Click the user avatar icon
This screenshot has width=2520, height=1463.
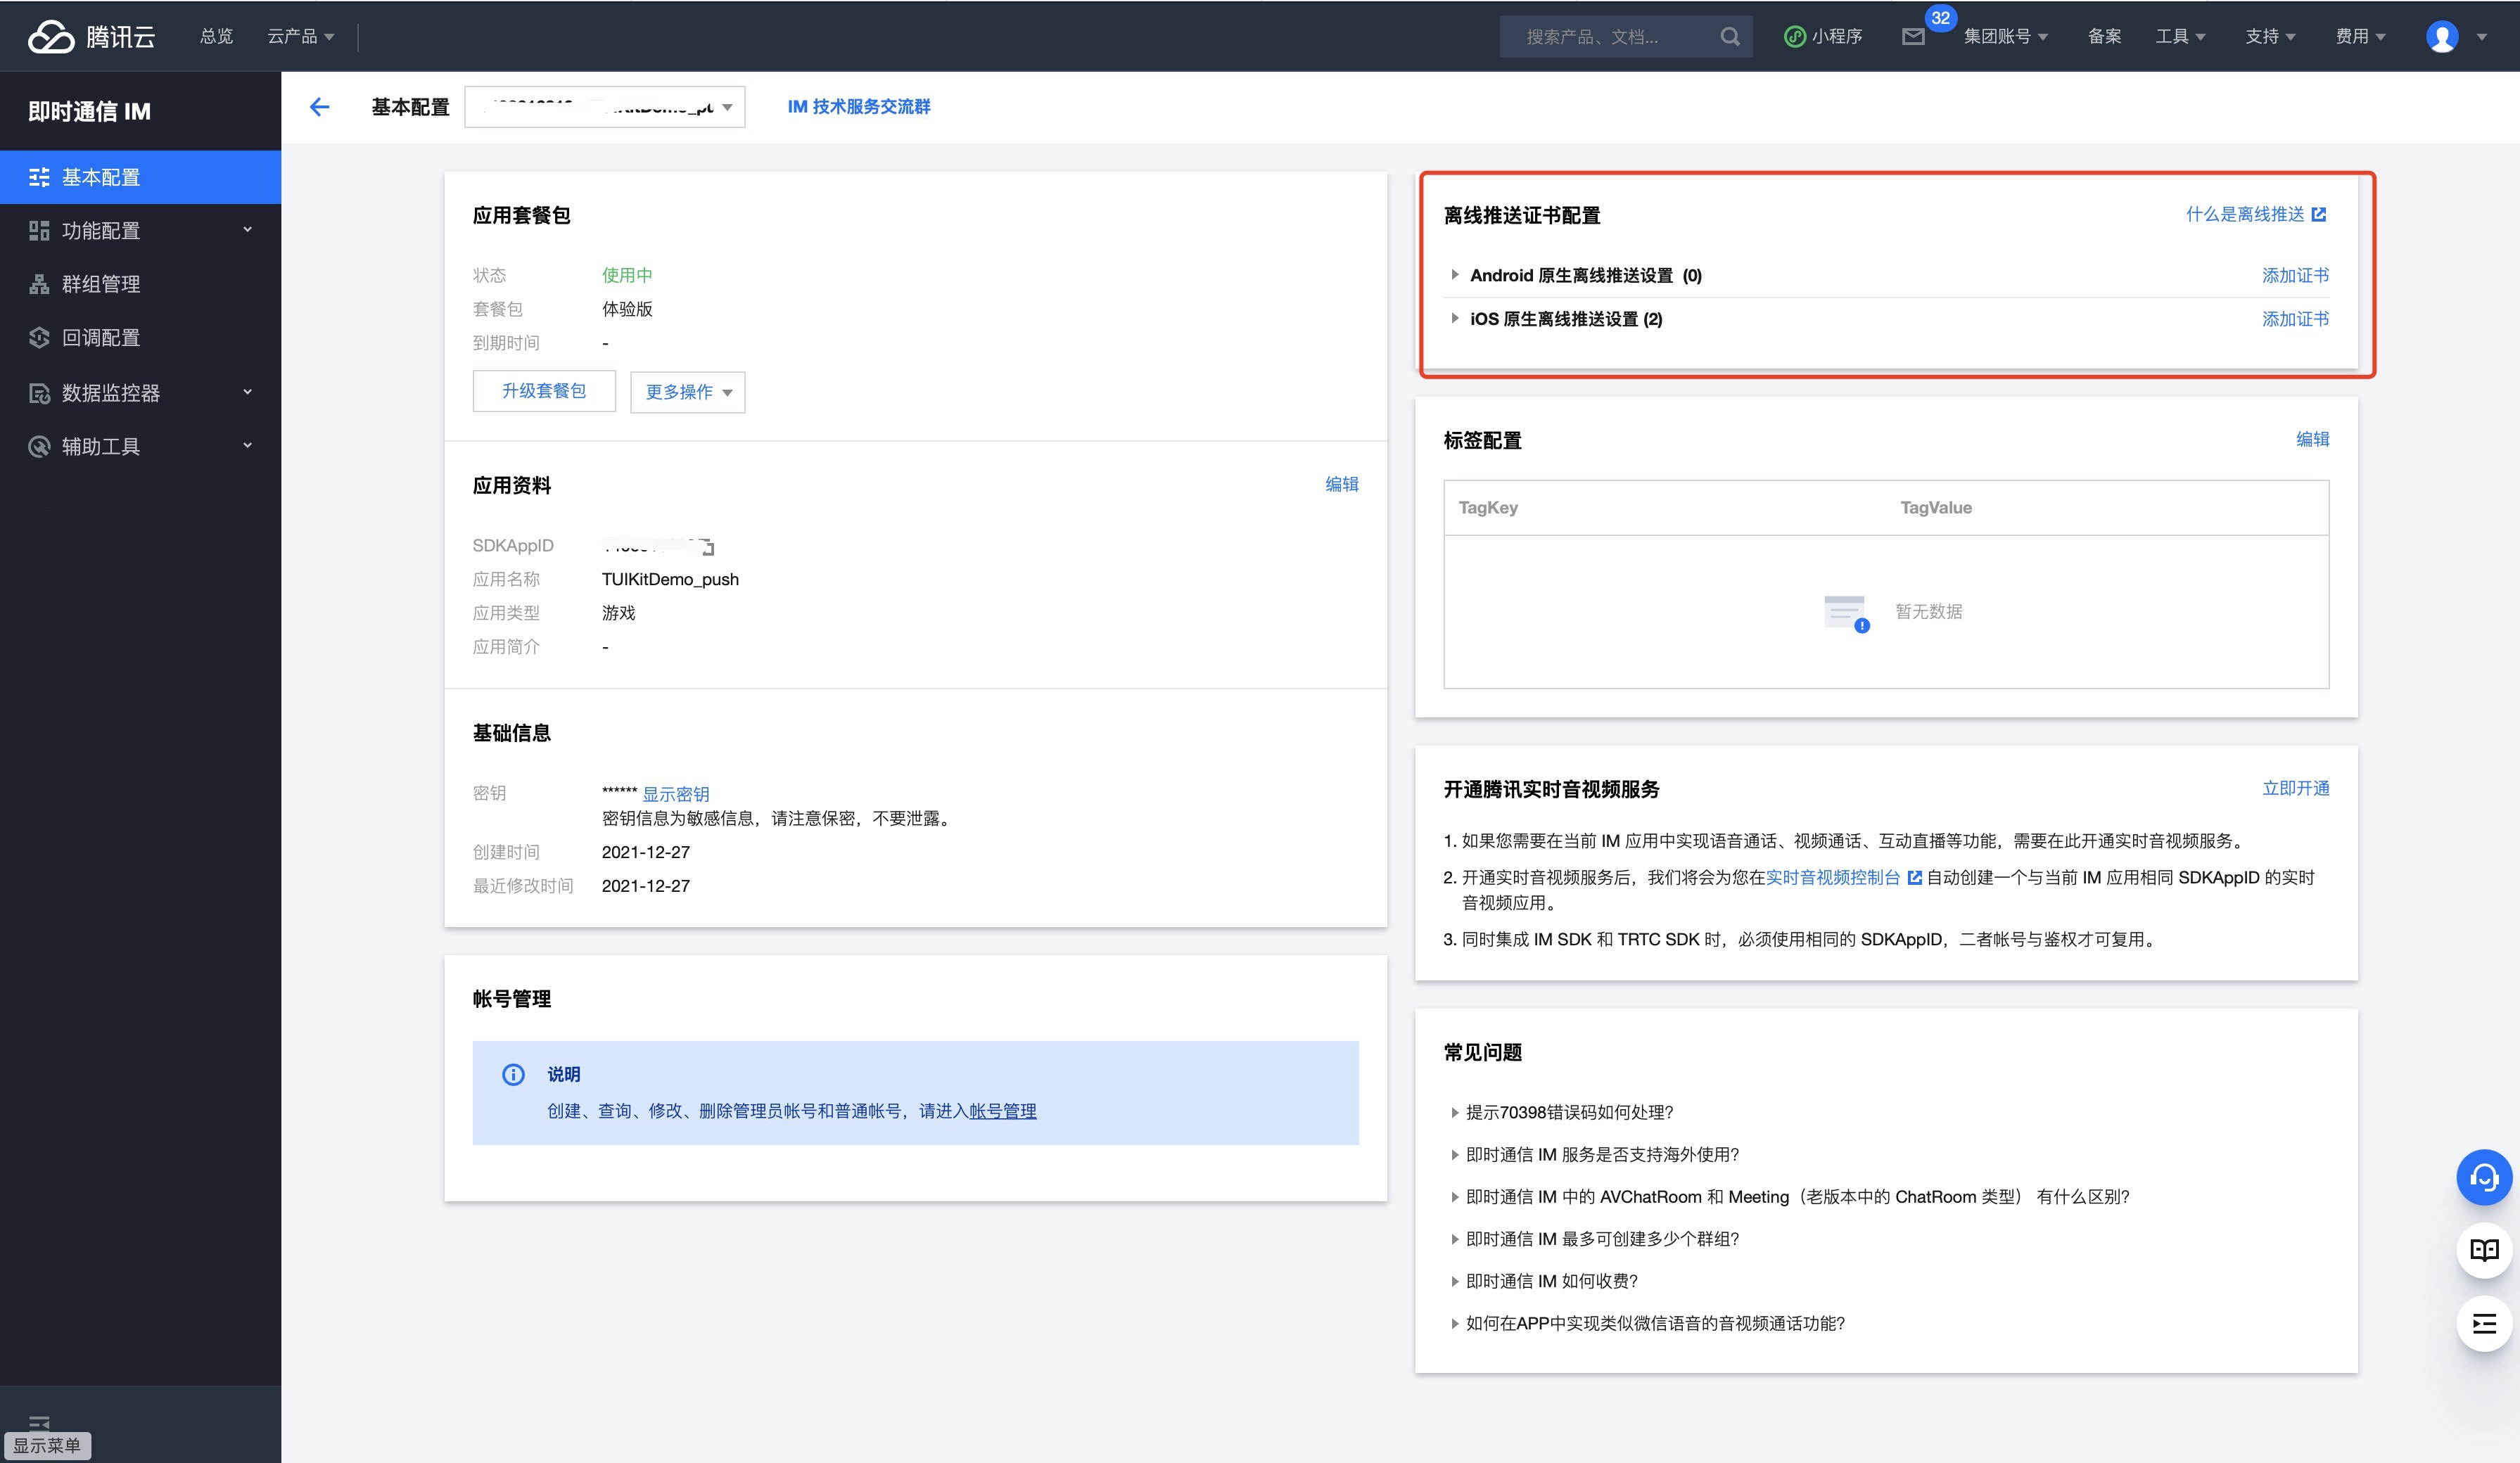click(2441, 37)
